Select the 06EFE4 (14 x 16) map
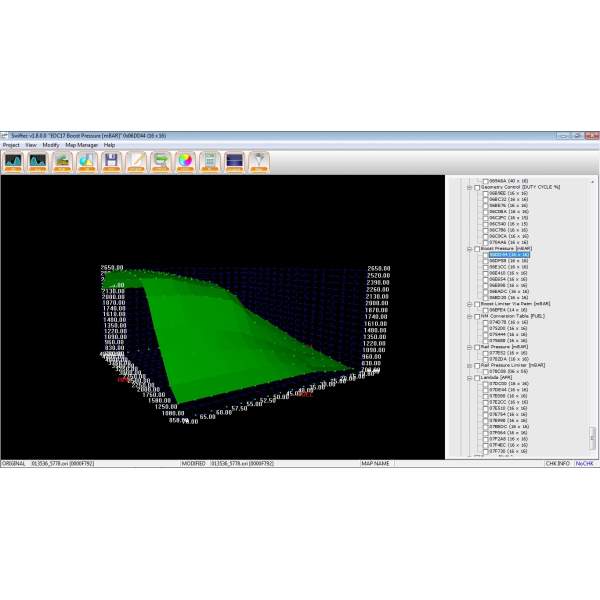Viewport: 600px width, 600px height. coord(509,310)
